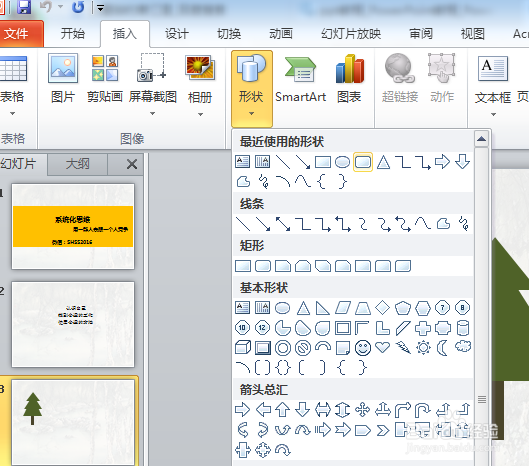Click the 图片 insert picture button
The width and height of the screenshot is (529, 466).
coord(63,79)
